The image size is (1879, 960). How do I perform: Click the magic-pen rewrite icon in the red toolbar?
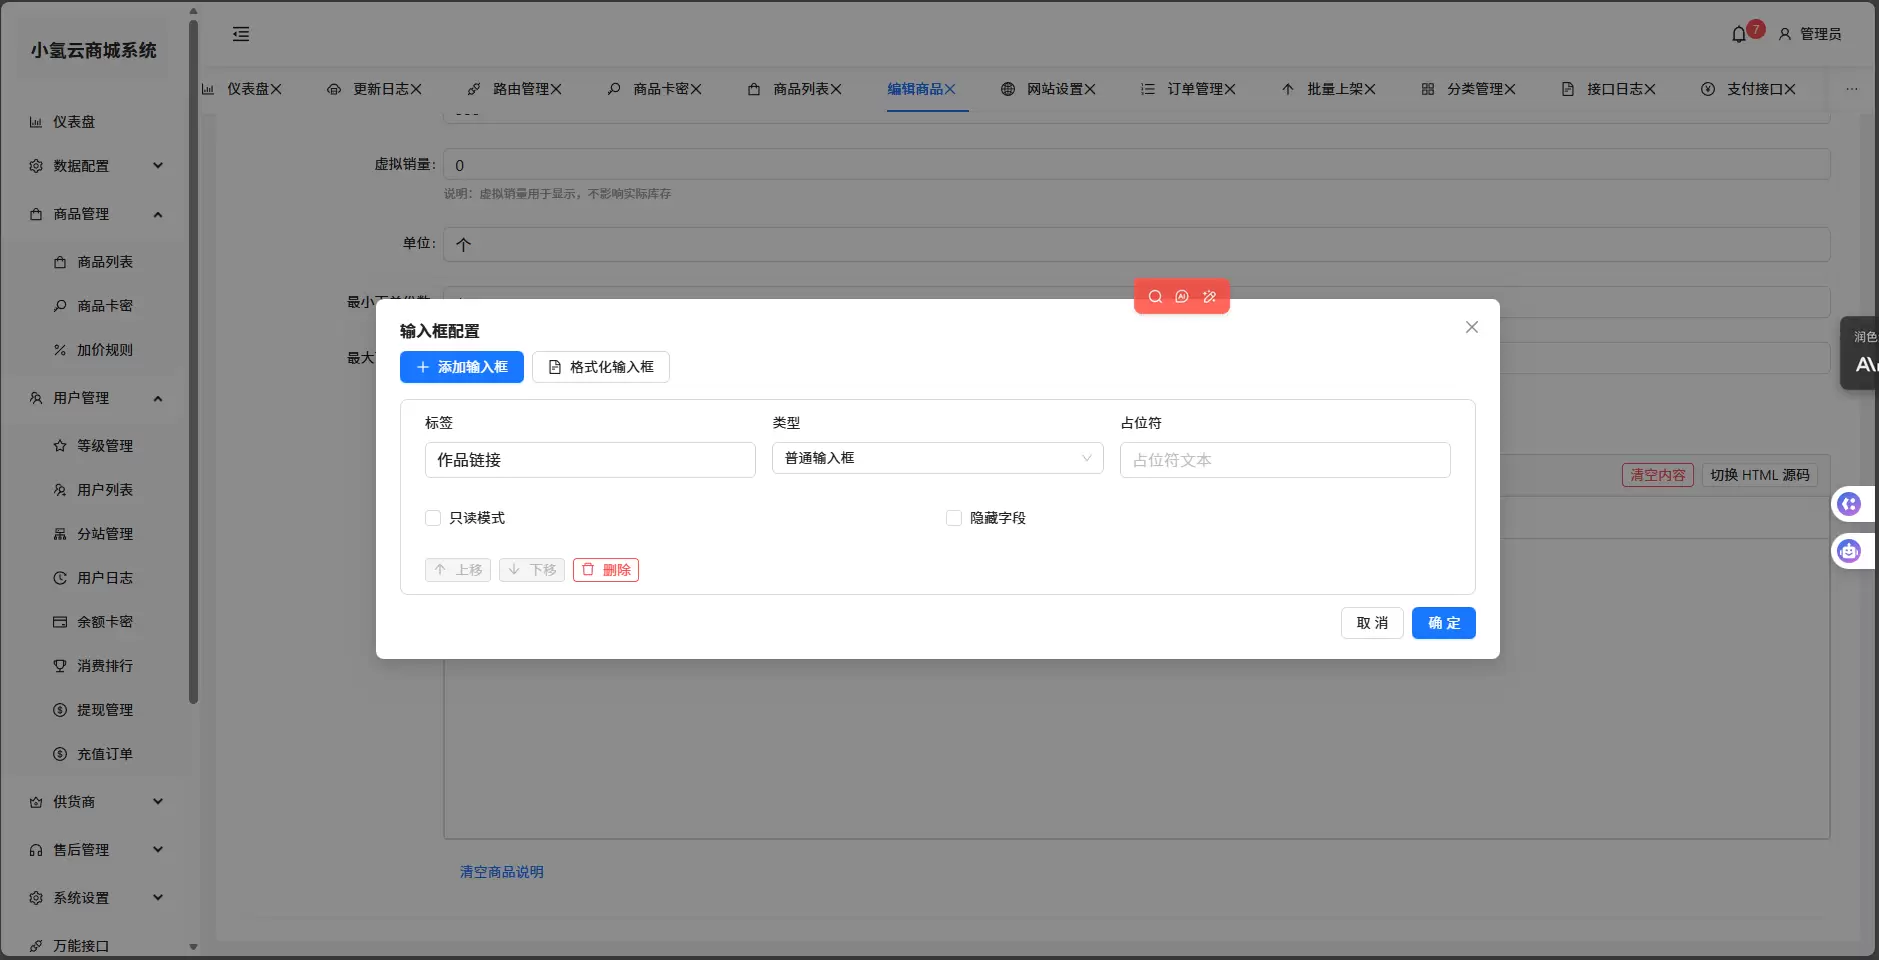1208,296
